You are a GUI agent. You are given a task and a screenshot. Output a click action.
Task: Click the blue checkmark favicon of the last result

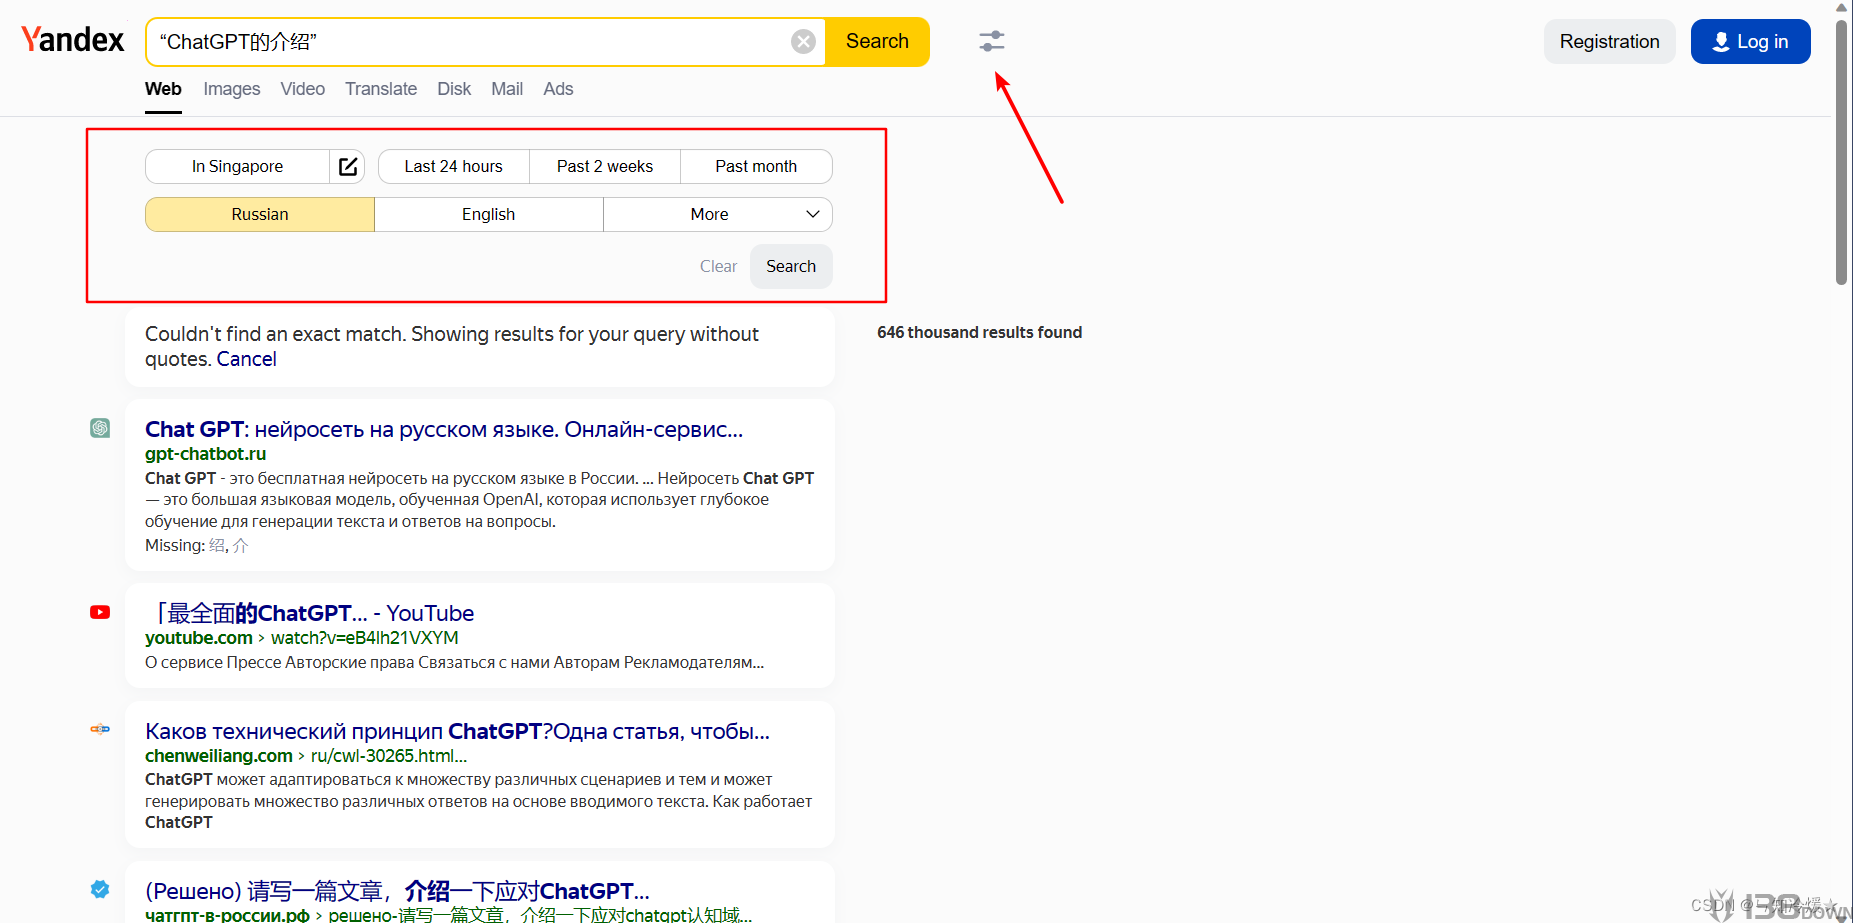pyautogui.click(x=100, y=889)
